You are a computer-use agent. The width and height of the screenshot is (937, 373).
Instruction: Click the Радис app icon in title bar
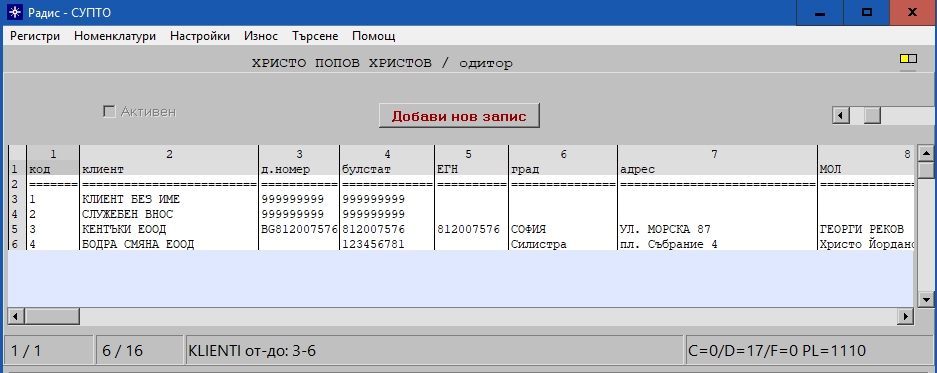point(14,13)
